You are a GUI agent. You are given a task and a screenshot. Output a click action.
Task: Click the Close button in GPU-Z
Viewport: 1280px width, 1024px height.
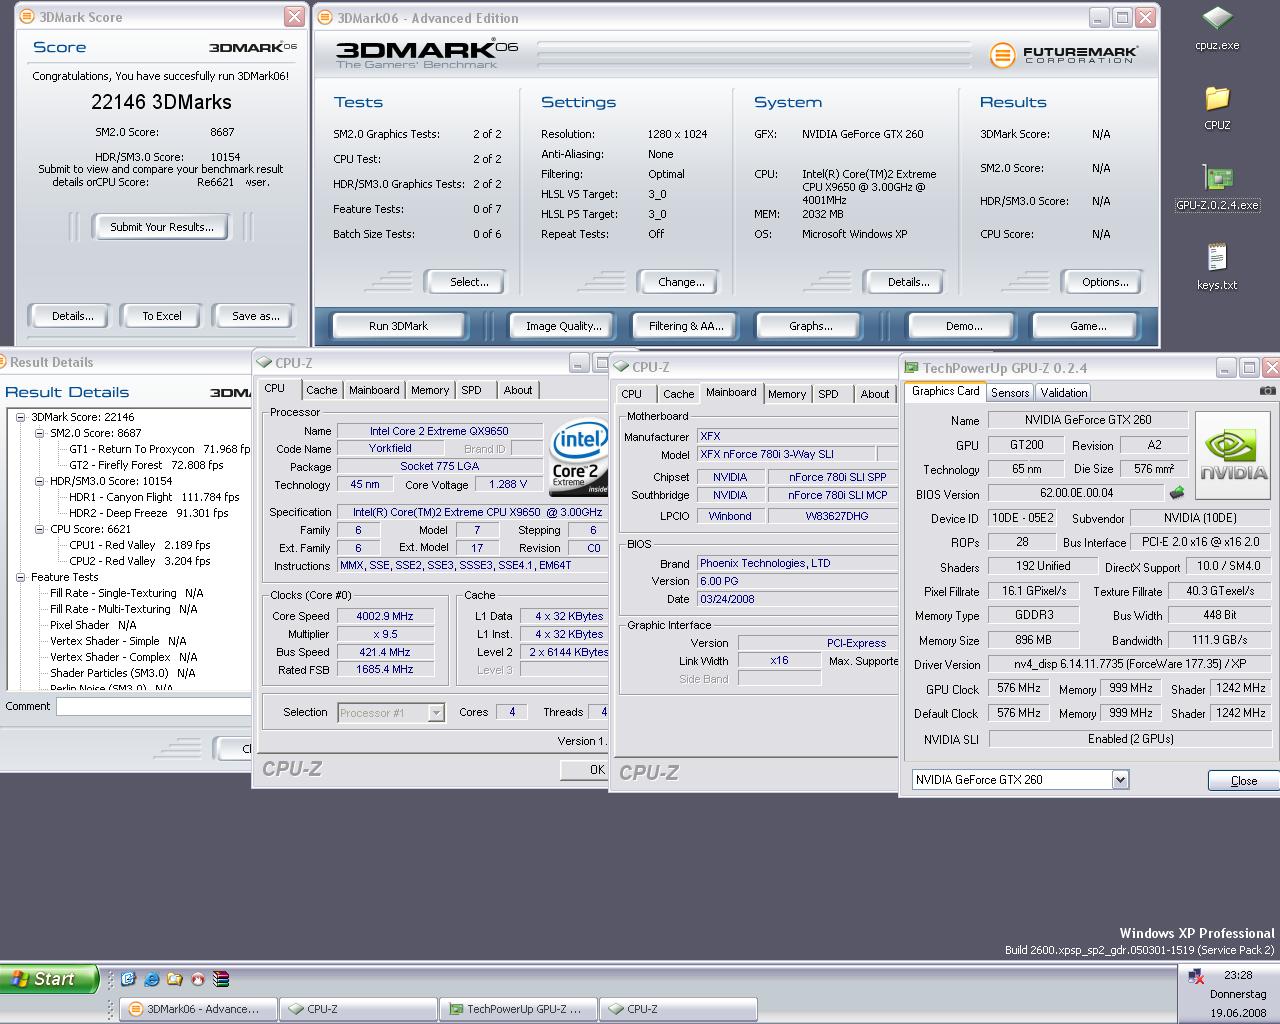1243,780
